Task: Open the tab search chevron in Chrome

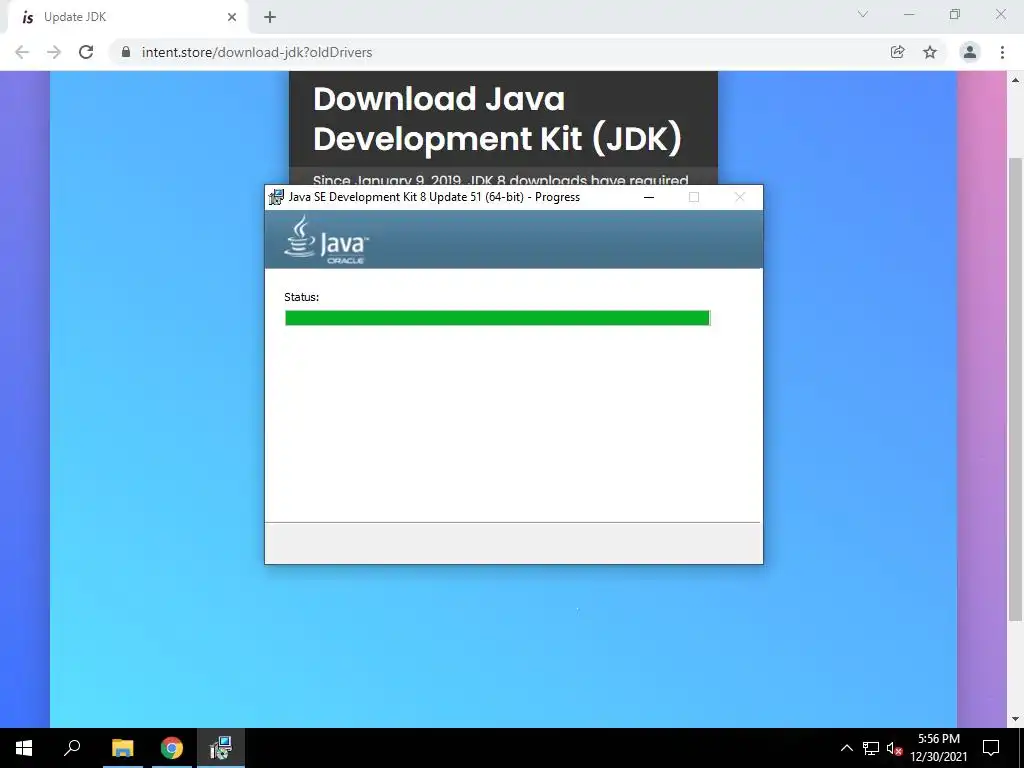Action: 863,14
